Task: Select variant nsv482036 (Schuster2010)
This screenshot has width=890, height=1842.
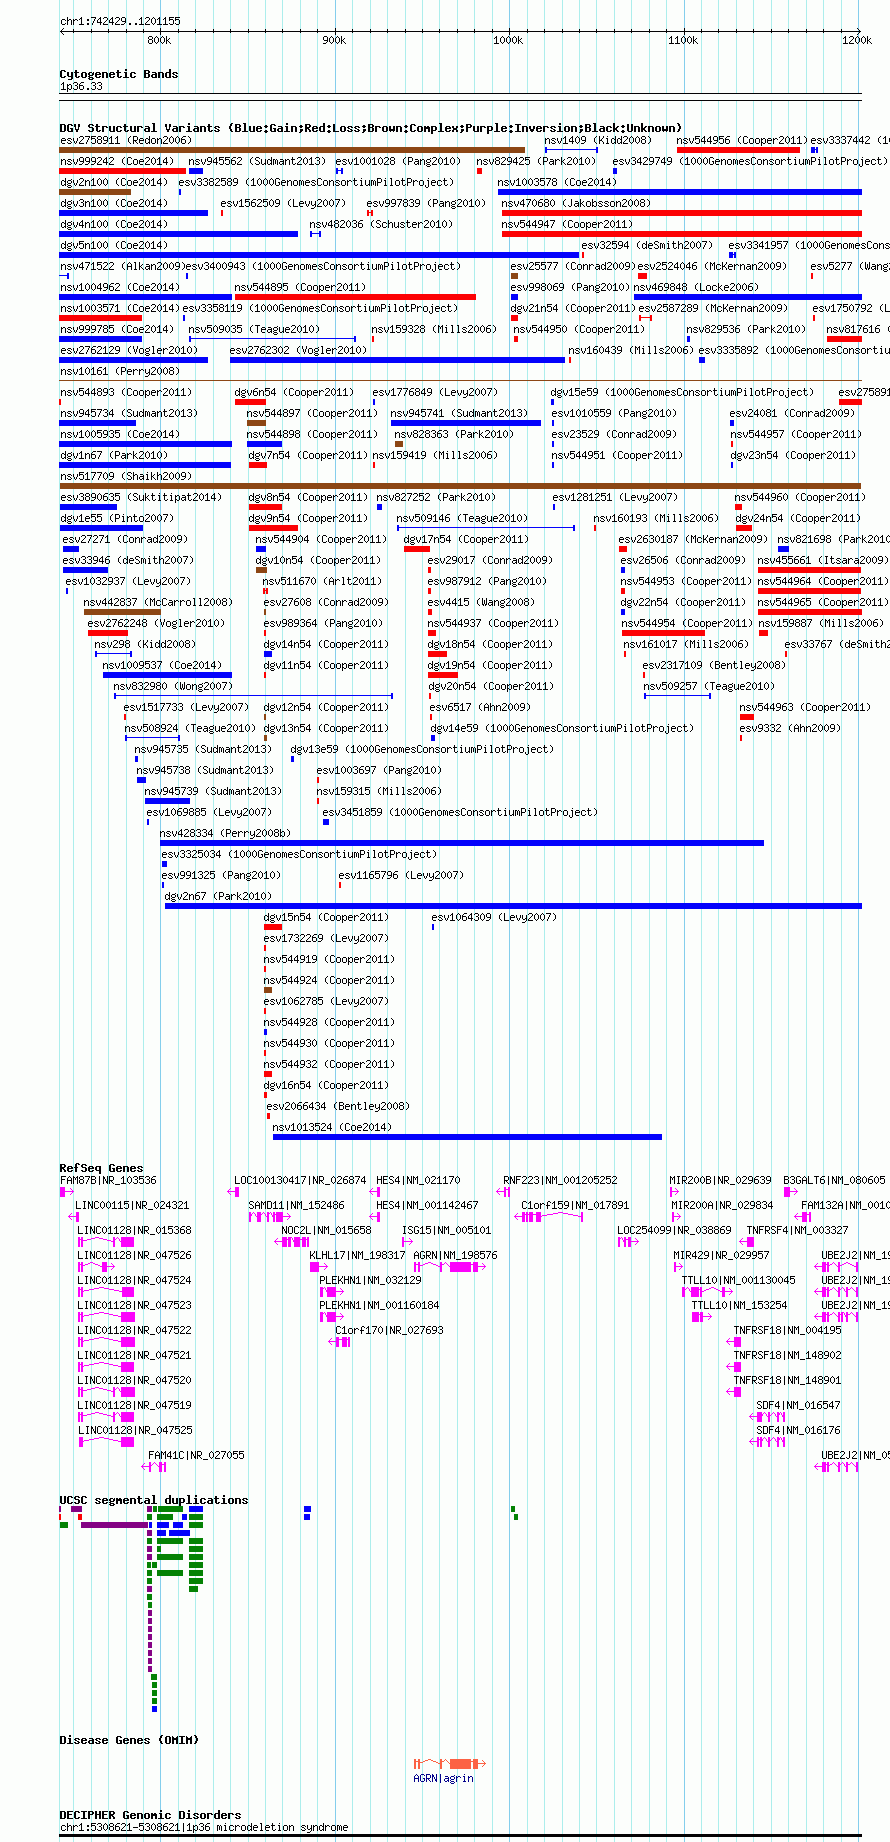Action: point(381,224)
